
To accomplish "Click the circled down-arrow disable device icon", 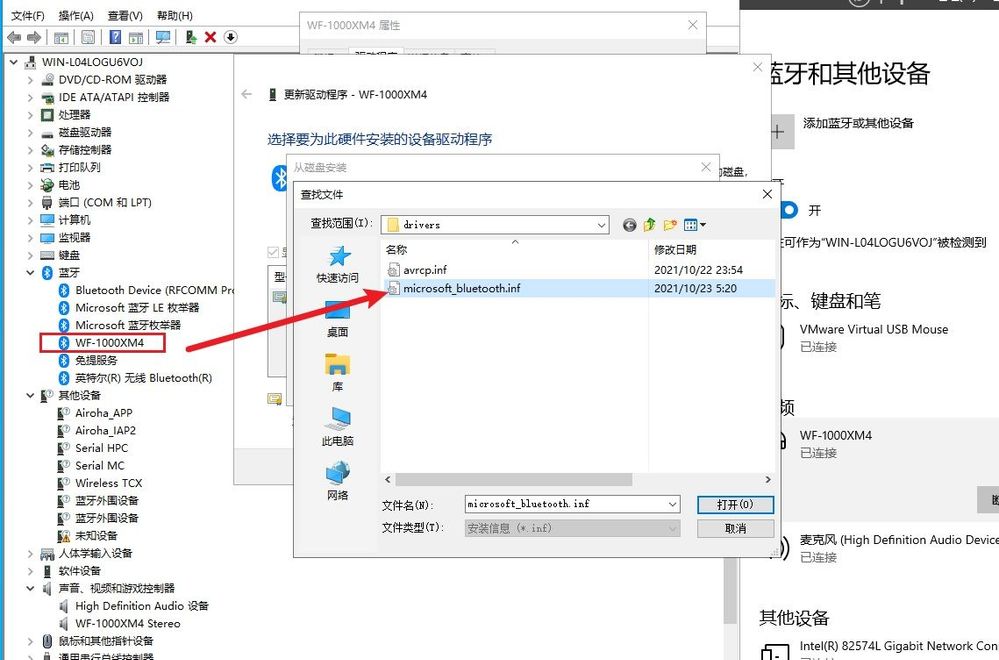I will (231, 38).
